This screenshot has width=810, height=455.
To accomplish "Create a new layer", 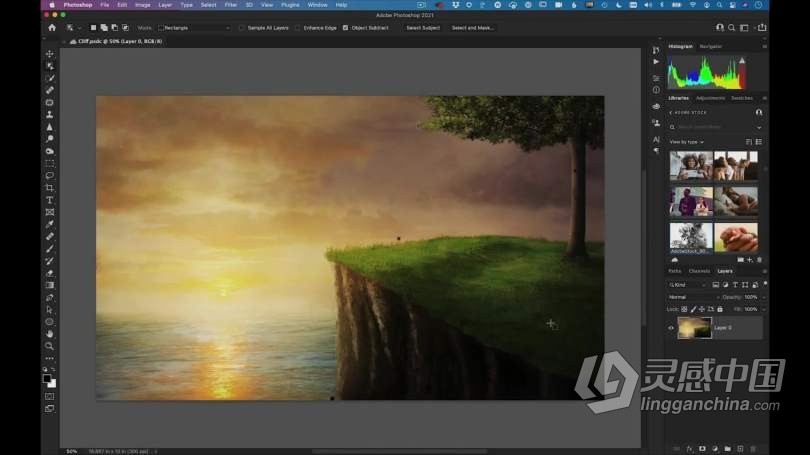I will click(740, 449).
